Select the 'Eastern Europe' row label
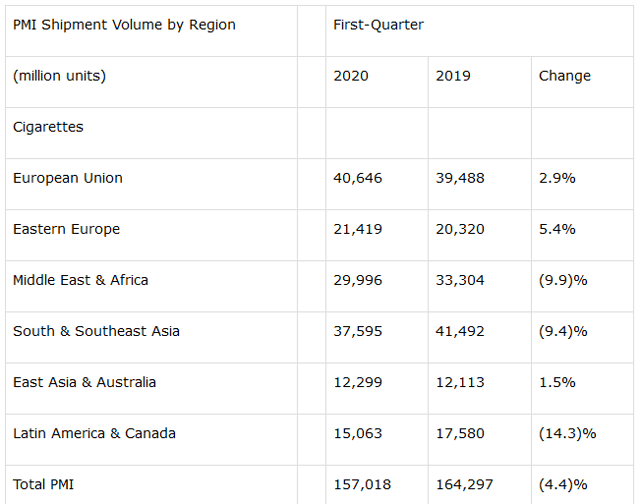Viewport: 640px width, 504px height. click(66, 229)
